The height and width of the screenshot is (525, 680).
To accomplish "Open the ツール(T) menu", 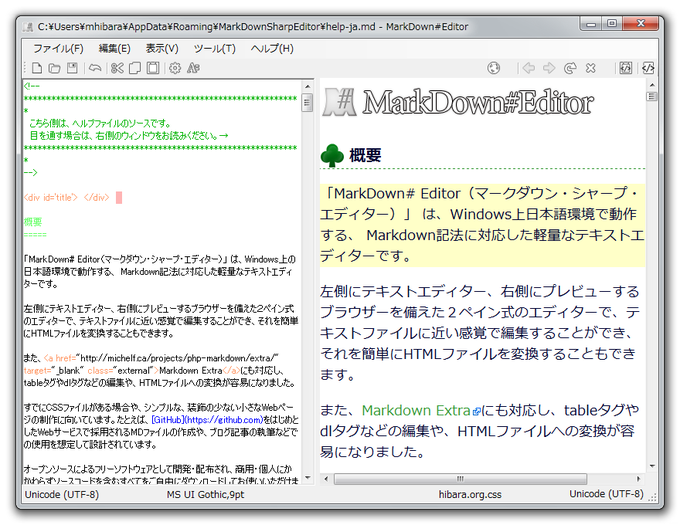I will pos(214,48).
